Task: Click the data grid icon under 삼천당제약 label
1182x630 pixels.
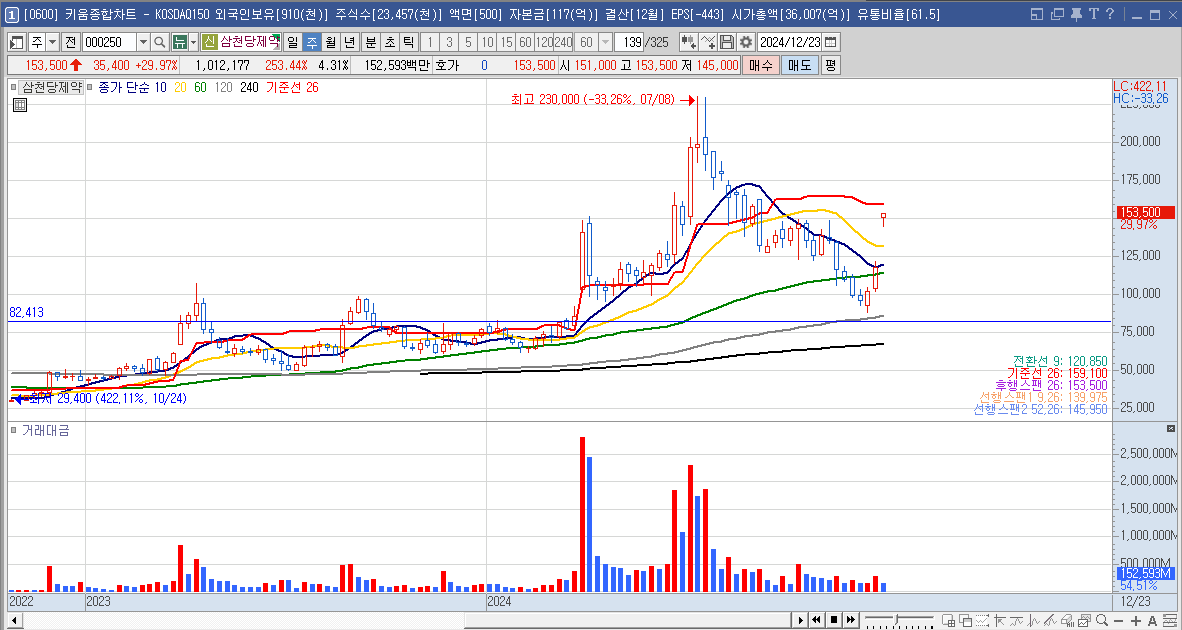Action: click(20, 106)
